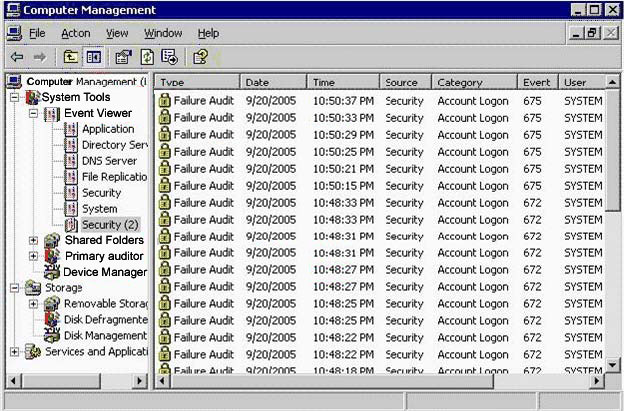The image size is (624, 411).
Task: Click the Event Viewer icon
Action: (x=52, y=113)
